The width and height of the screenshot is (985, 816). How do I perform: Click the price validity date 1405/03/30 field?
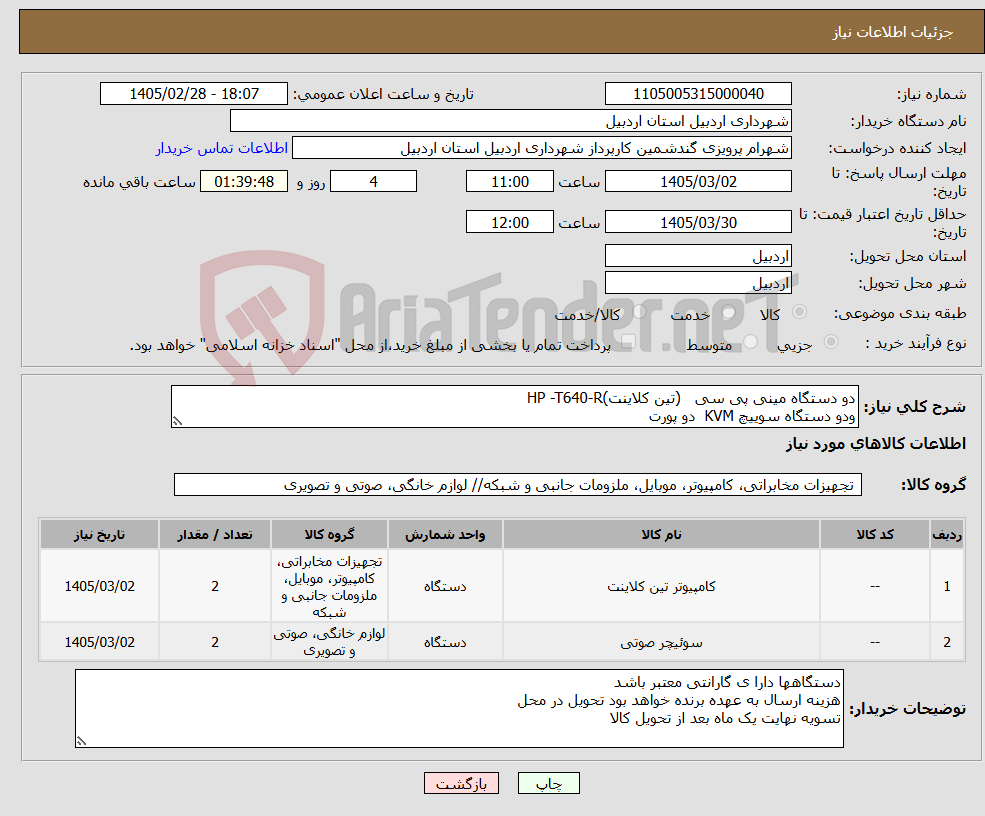[x=698, y=222]
